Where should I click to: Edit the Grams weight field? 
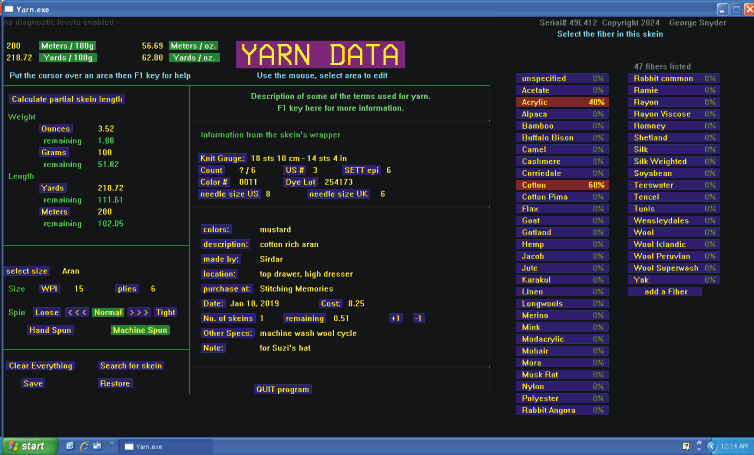pyautogui.click(x=53, y=152)
